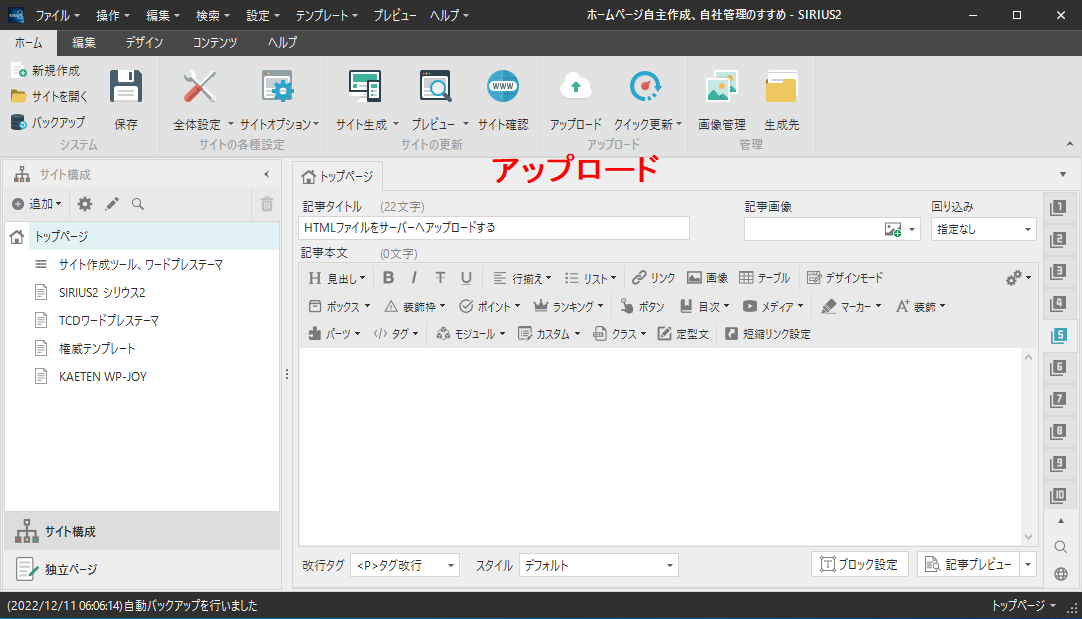1082x619 pixels.
Task: Open the テンプレート menu
Action: pyautogui.click(x=326, y=15)
